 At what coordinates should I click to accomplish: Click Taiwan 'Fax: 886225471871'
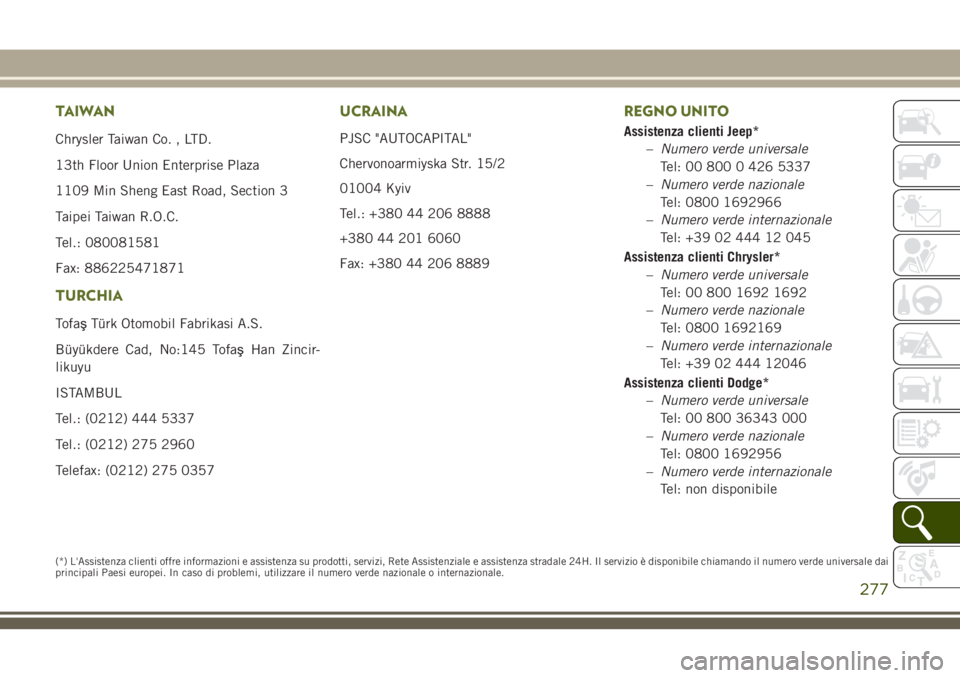[x=119, y=268]
